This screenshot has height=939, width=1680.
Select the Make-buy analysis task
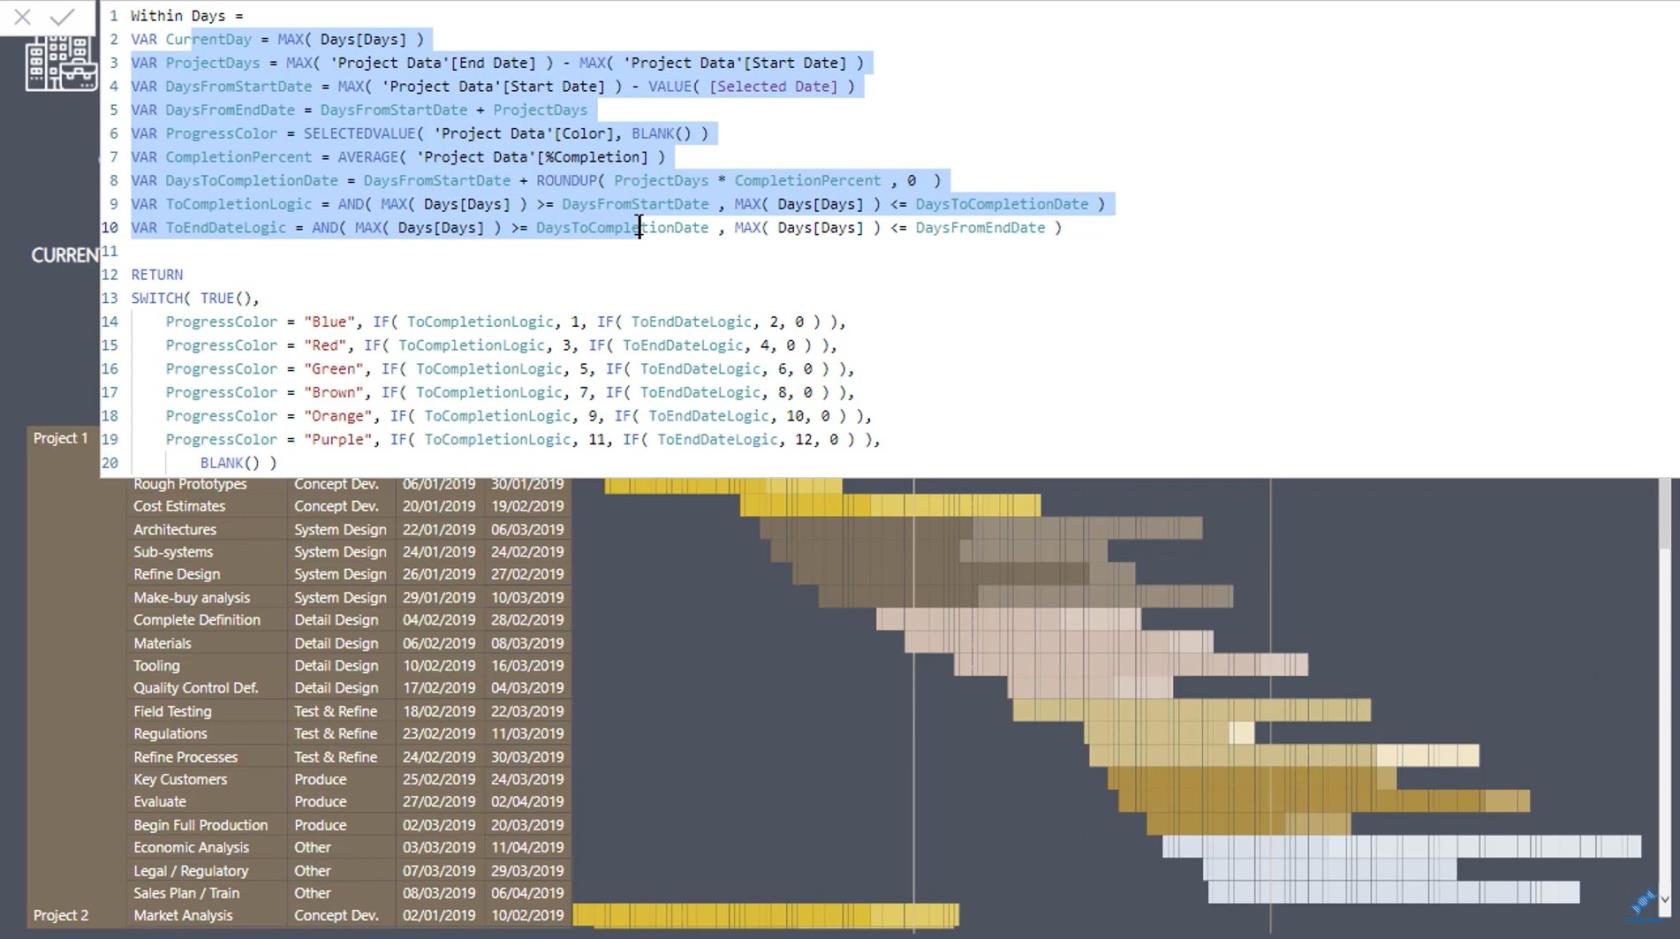pyautogui.click(x=191, y=598)
